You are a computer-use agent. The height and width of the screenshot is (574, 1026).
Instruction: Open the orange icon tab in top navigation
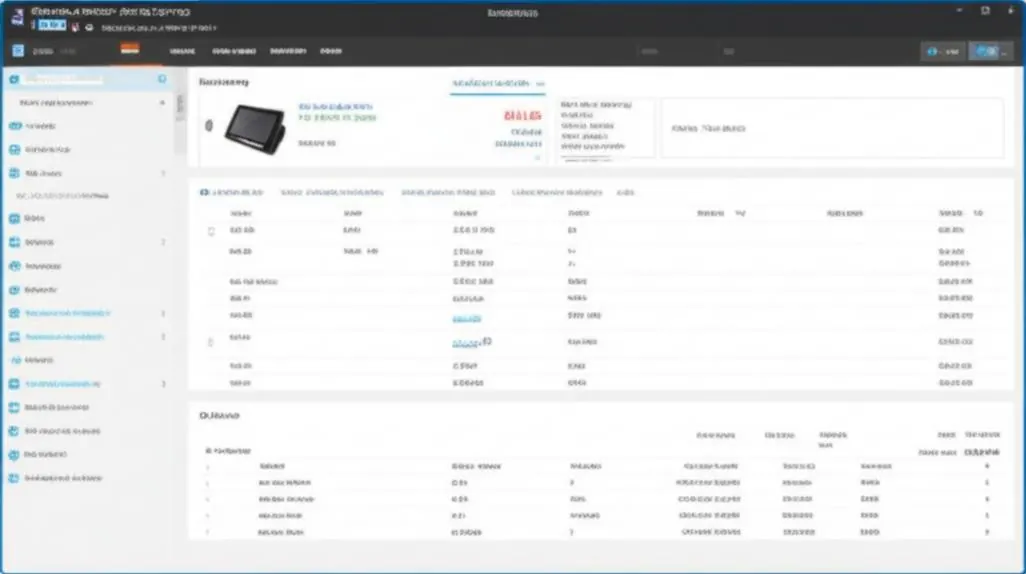(x=130, y=49)
